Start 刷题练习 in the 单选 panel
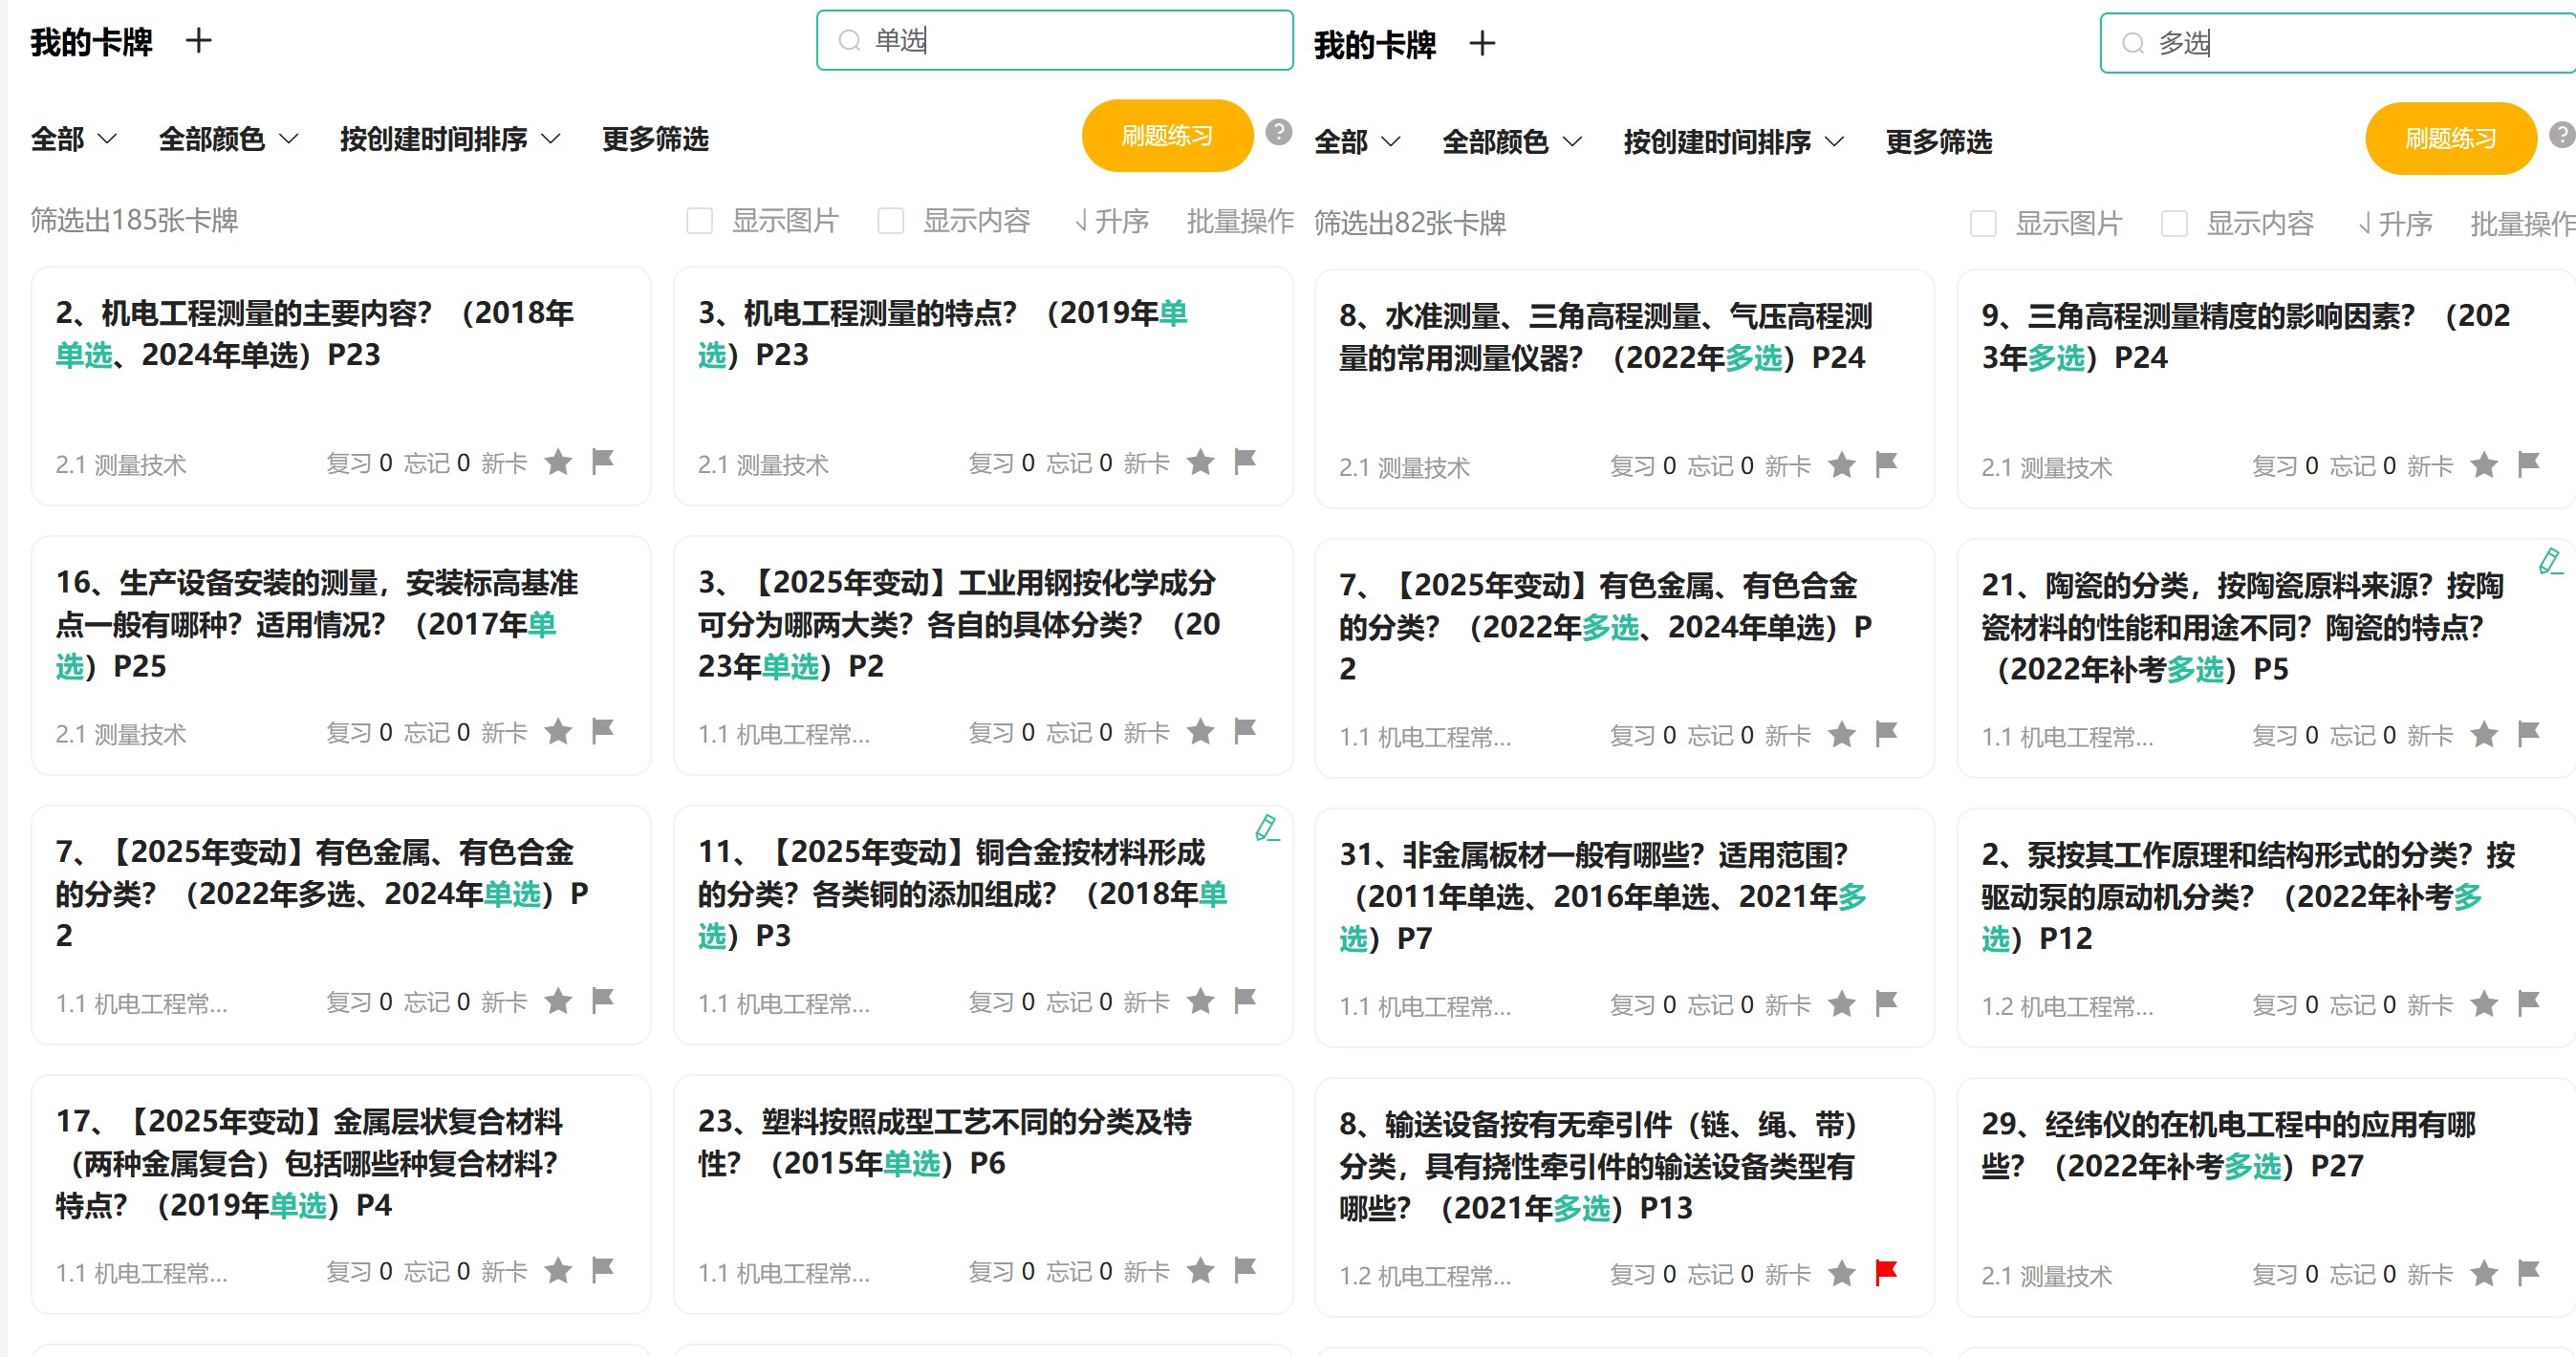This screenshot has height=1357, width=2576. [1167, 135]
